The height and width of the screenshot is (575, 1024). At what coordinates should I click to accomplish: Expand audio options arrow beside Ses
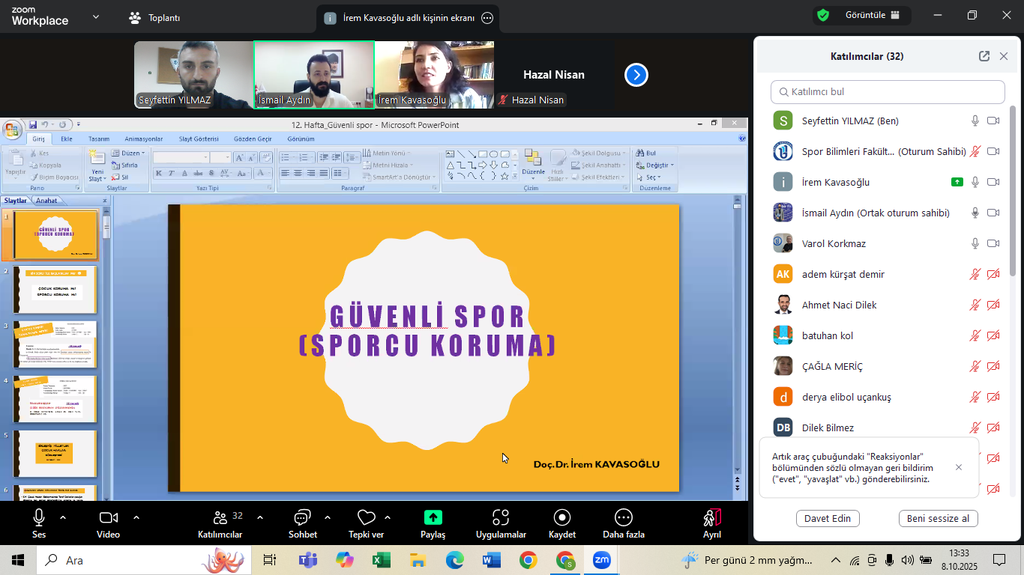point(63,518)
